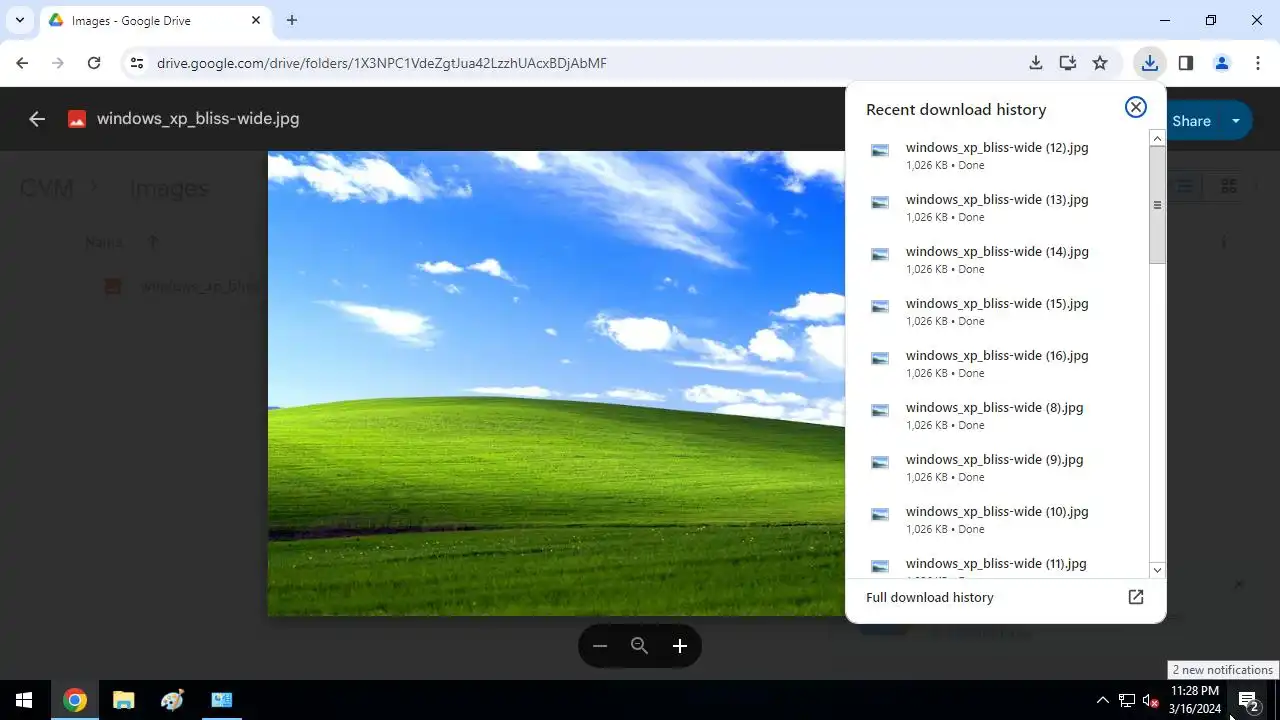Open the Chrome profile avatar
The width and height of the screenshot is (1280, 720).
pos(1222,63)
